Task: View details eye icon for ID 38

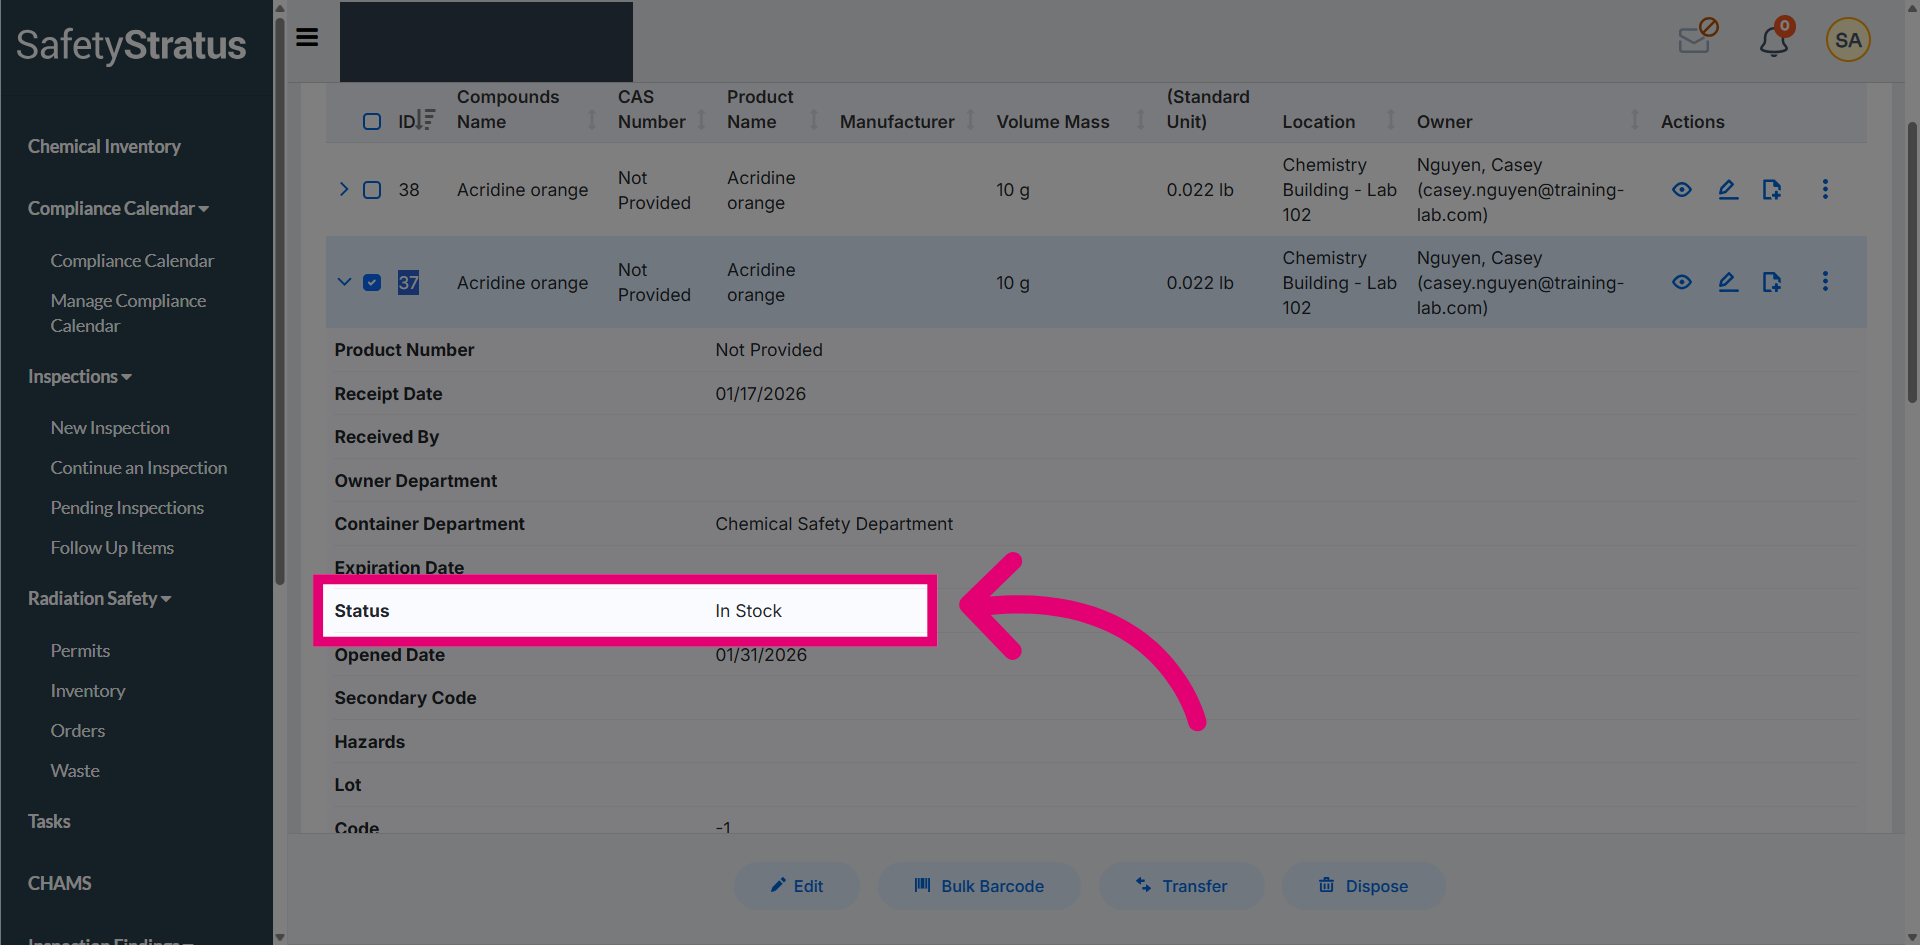Action: 1682,189
